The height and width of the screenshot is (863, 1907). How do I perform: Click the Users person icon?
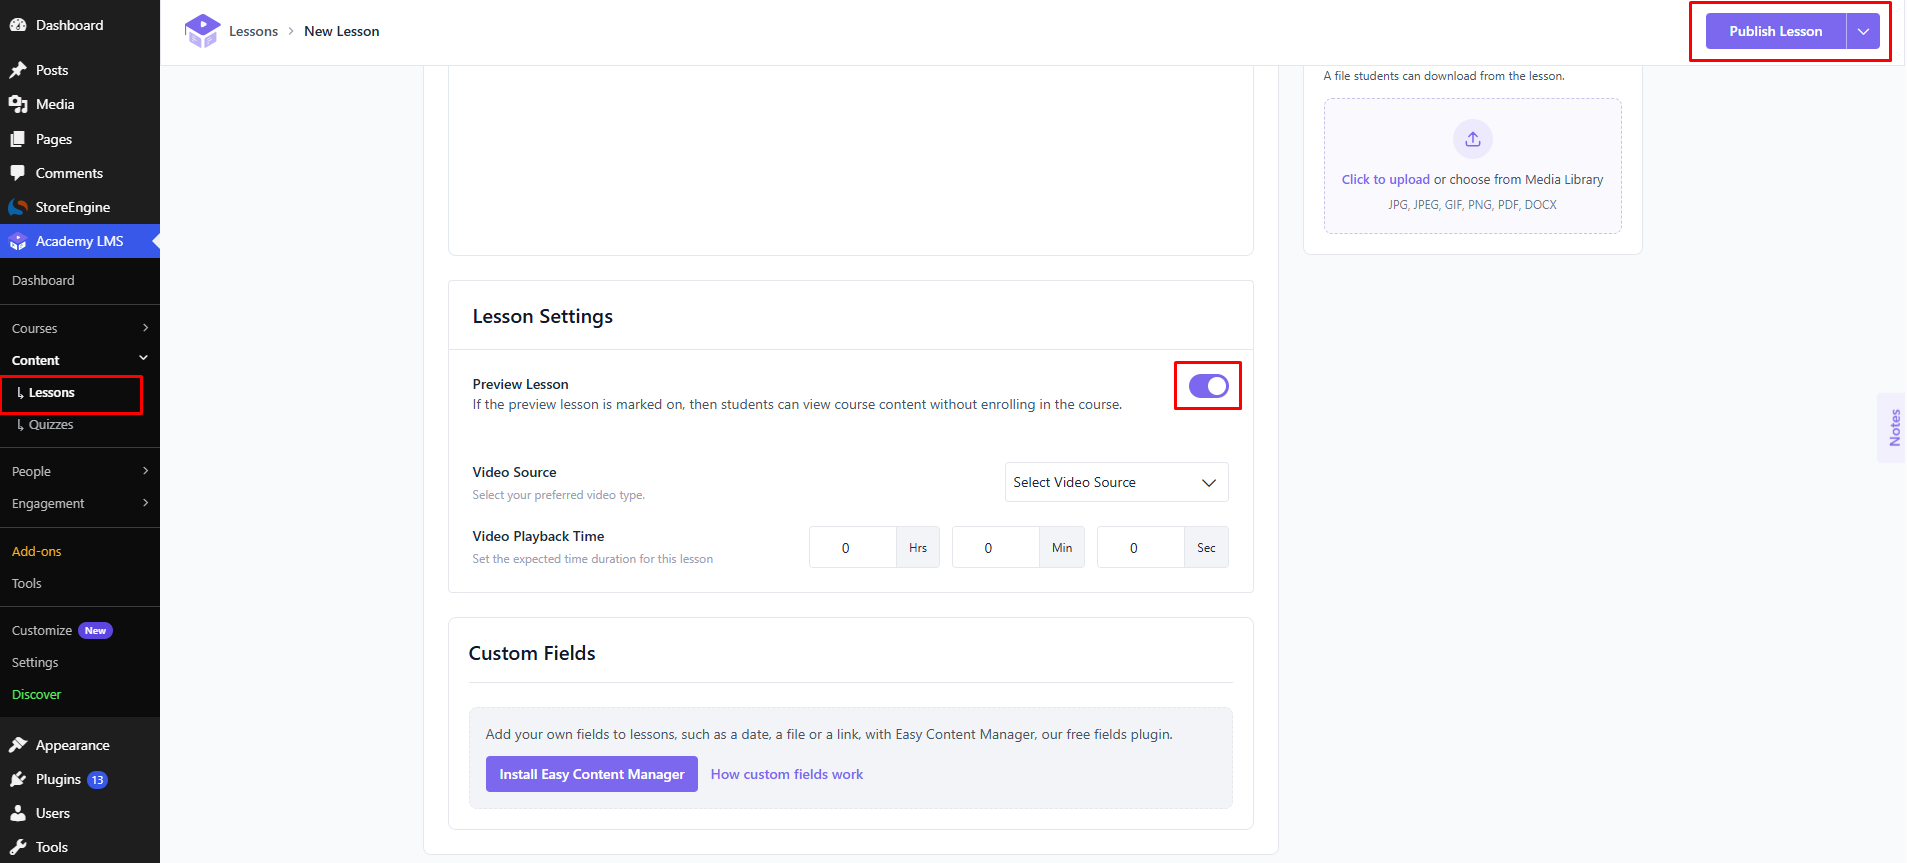(18, 813)
